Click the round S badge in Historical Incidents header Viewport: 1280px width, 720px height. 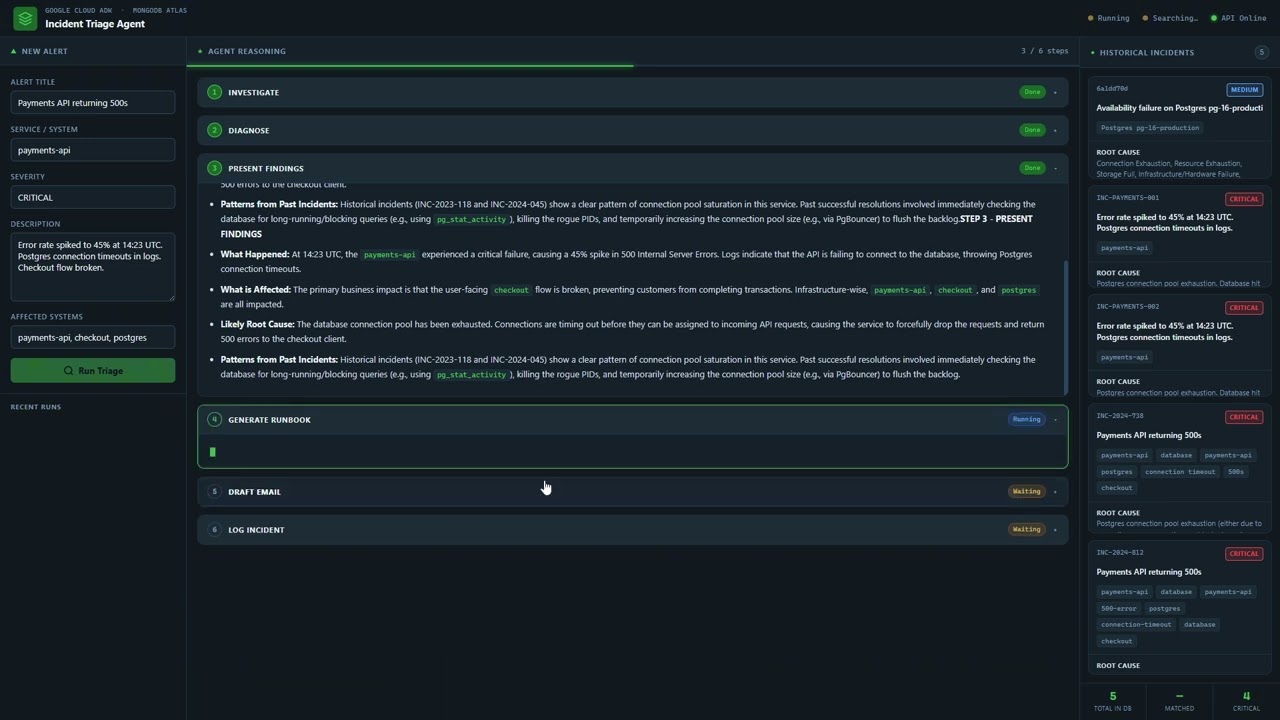[x=1261, y=52]
